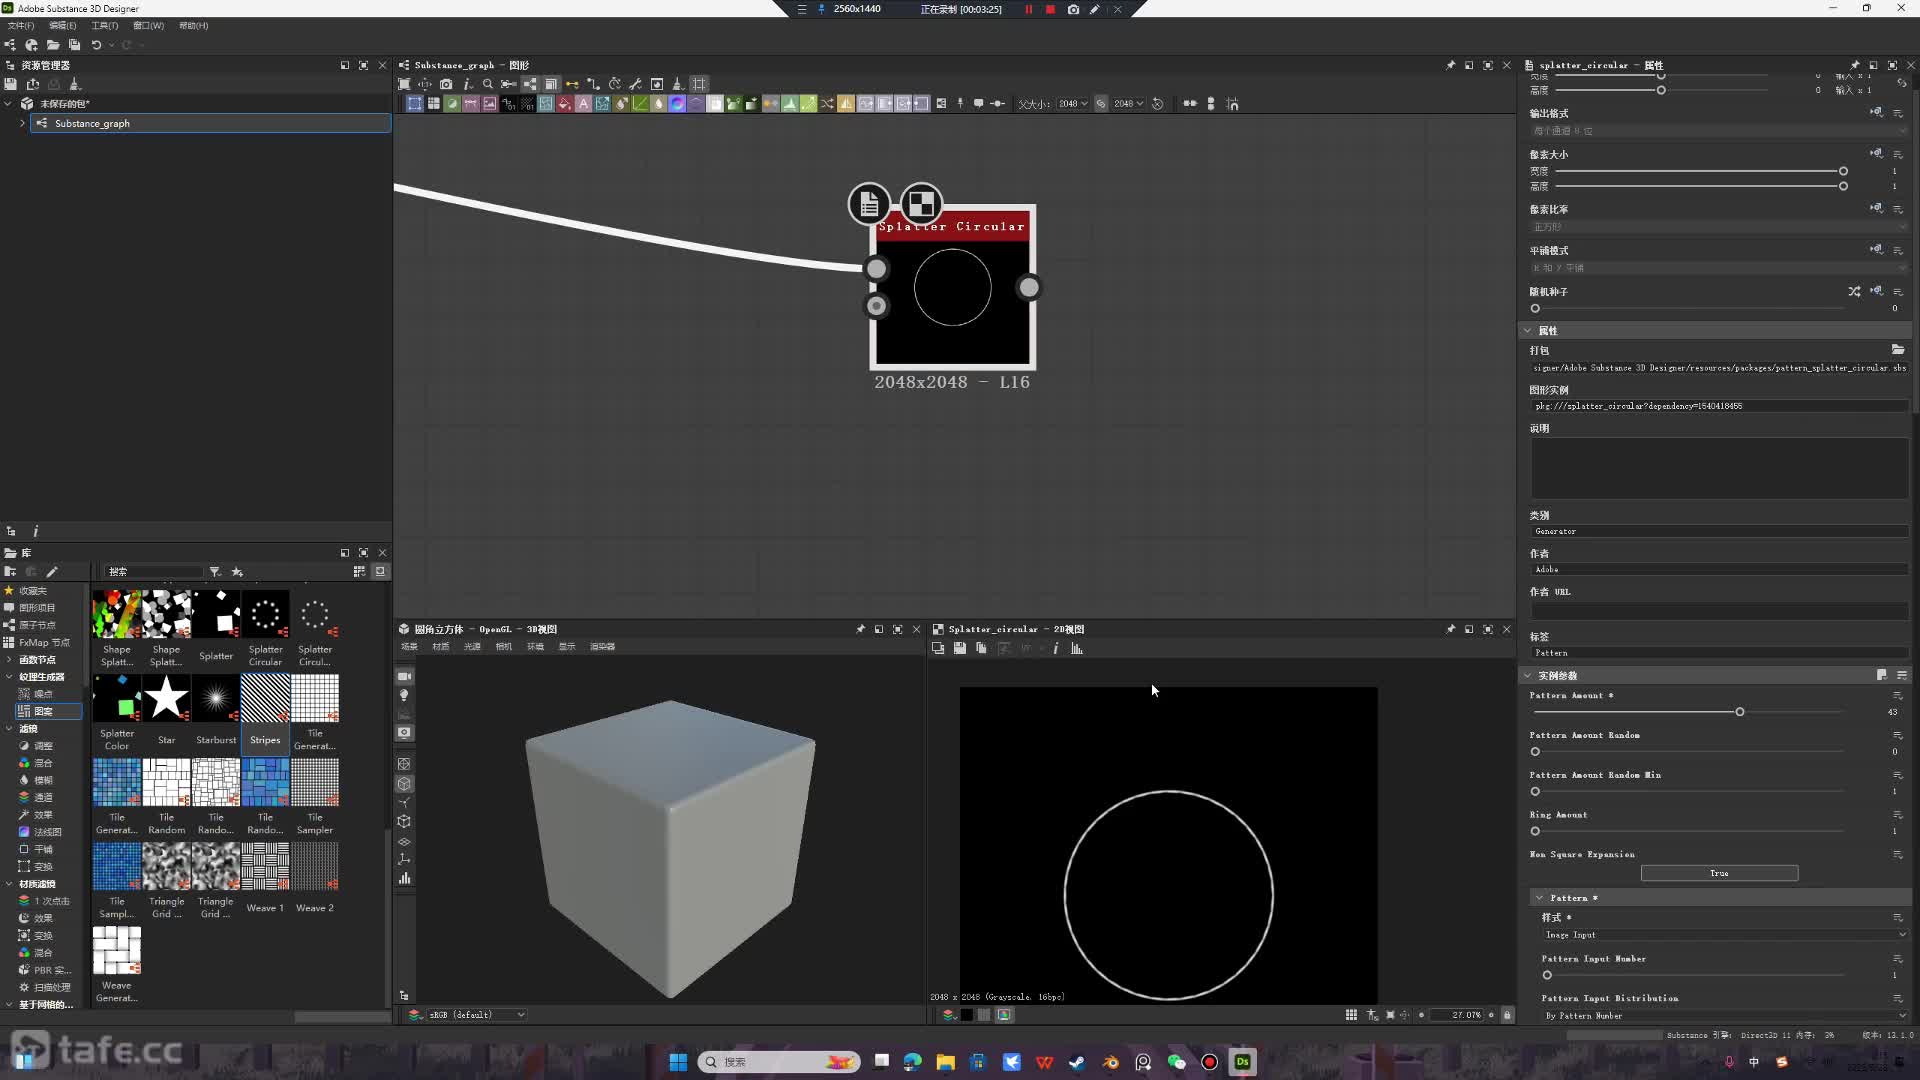Click the library search input field

pyautogui.click(x=154, y=572)
